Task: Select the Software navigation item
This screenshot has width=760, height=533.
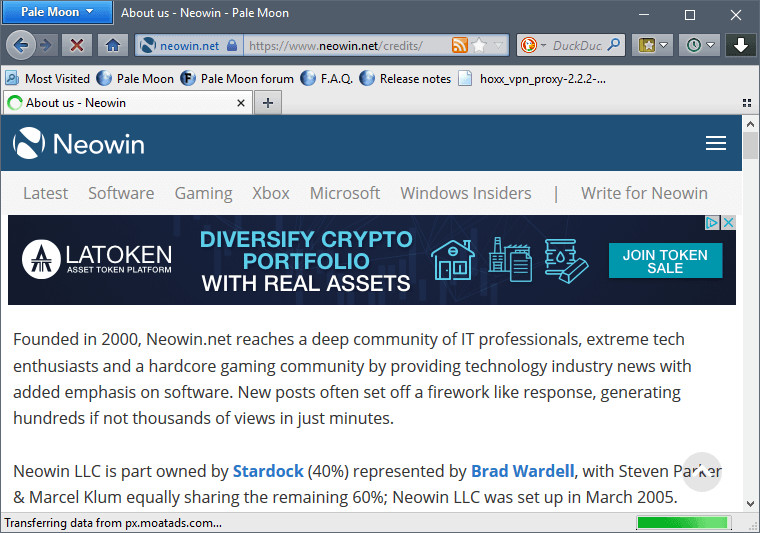Action: tap(121, 193)
